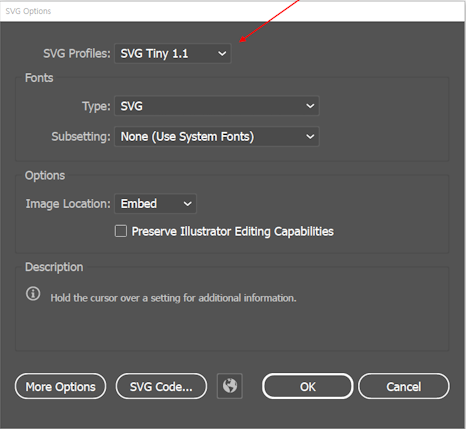Expand the Subsetting dropdown
The height and width of the screenshot is (429, 466).
tap(217, 137)
